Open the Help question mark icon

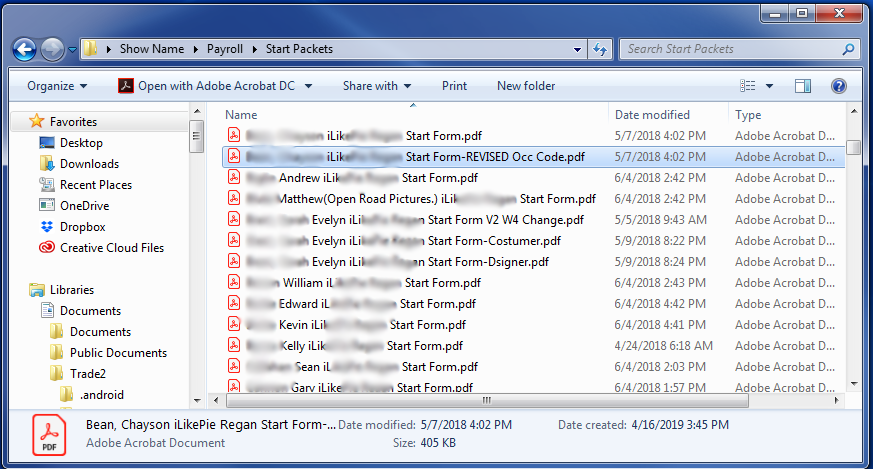(x=839, y=86)
